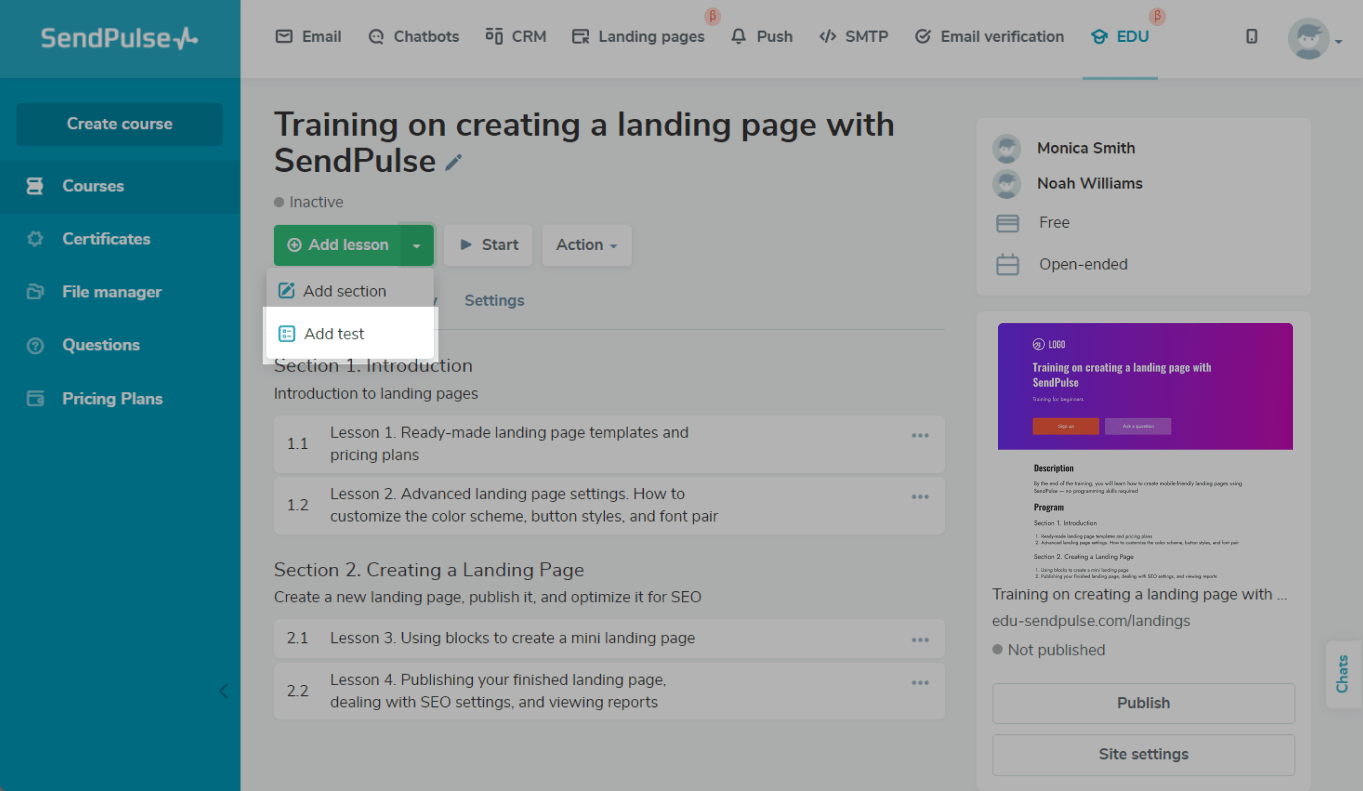Screen dimensions: 1363x791
Task: Start the course with the Start button
Action: tap(488, 245)
